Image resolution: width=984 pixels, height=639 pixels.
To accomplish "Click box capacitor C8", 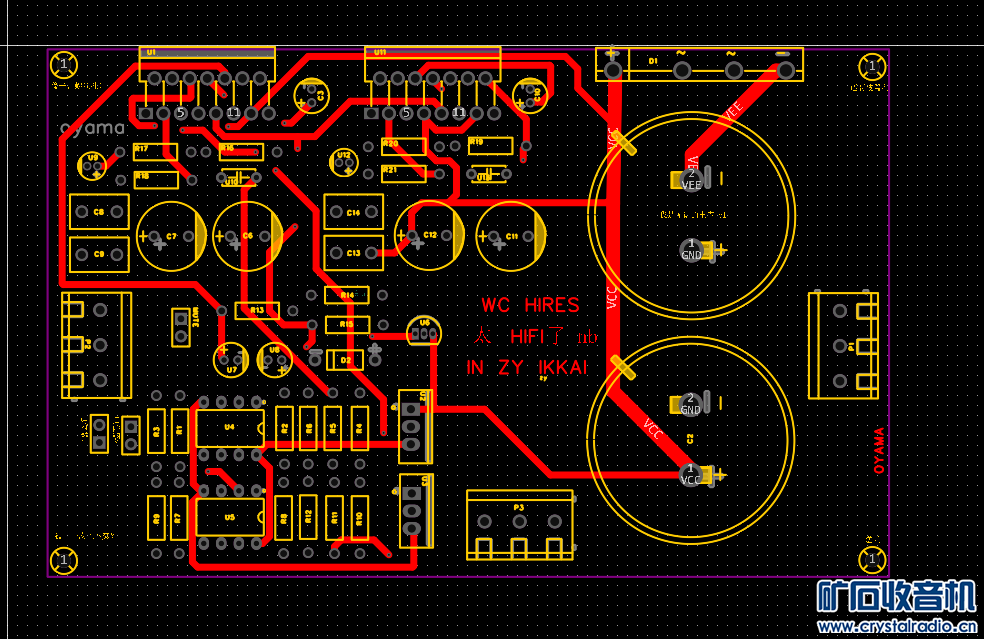I will point(99,212).
